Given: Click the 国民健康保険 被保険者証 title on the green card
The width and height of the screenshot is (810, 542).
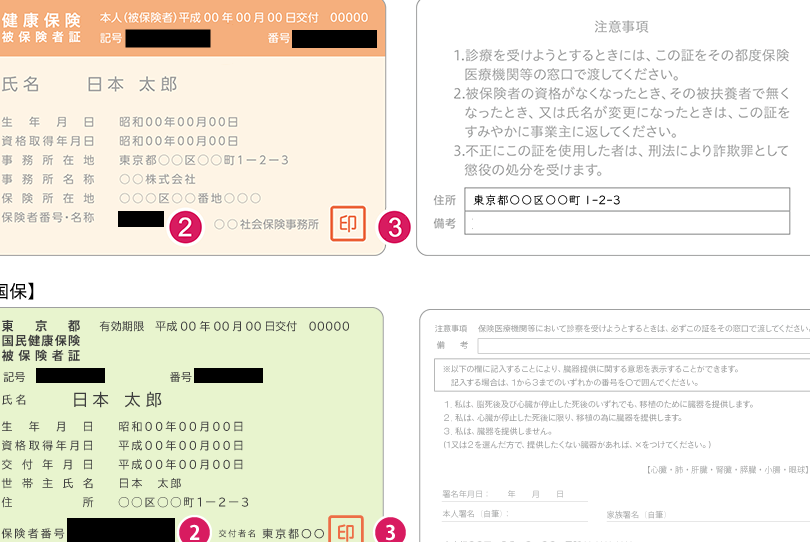Looking at the screenshot, I should (x=41, y=348).
